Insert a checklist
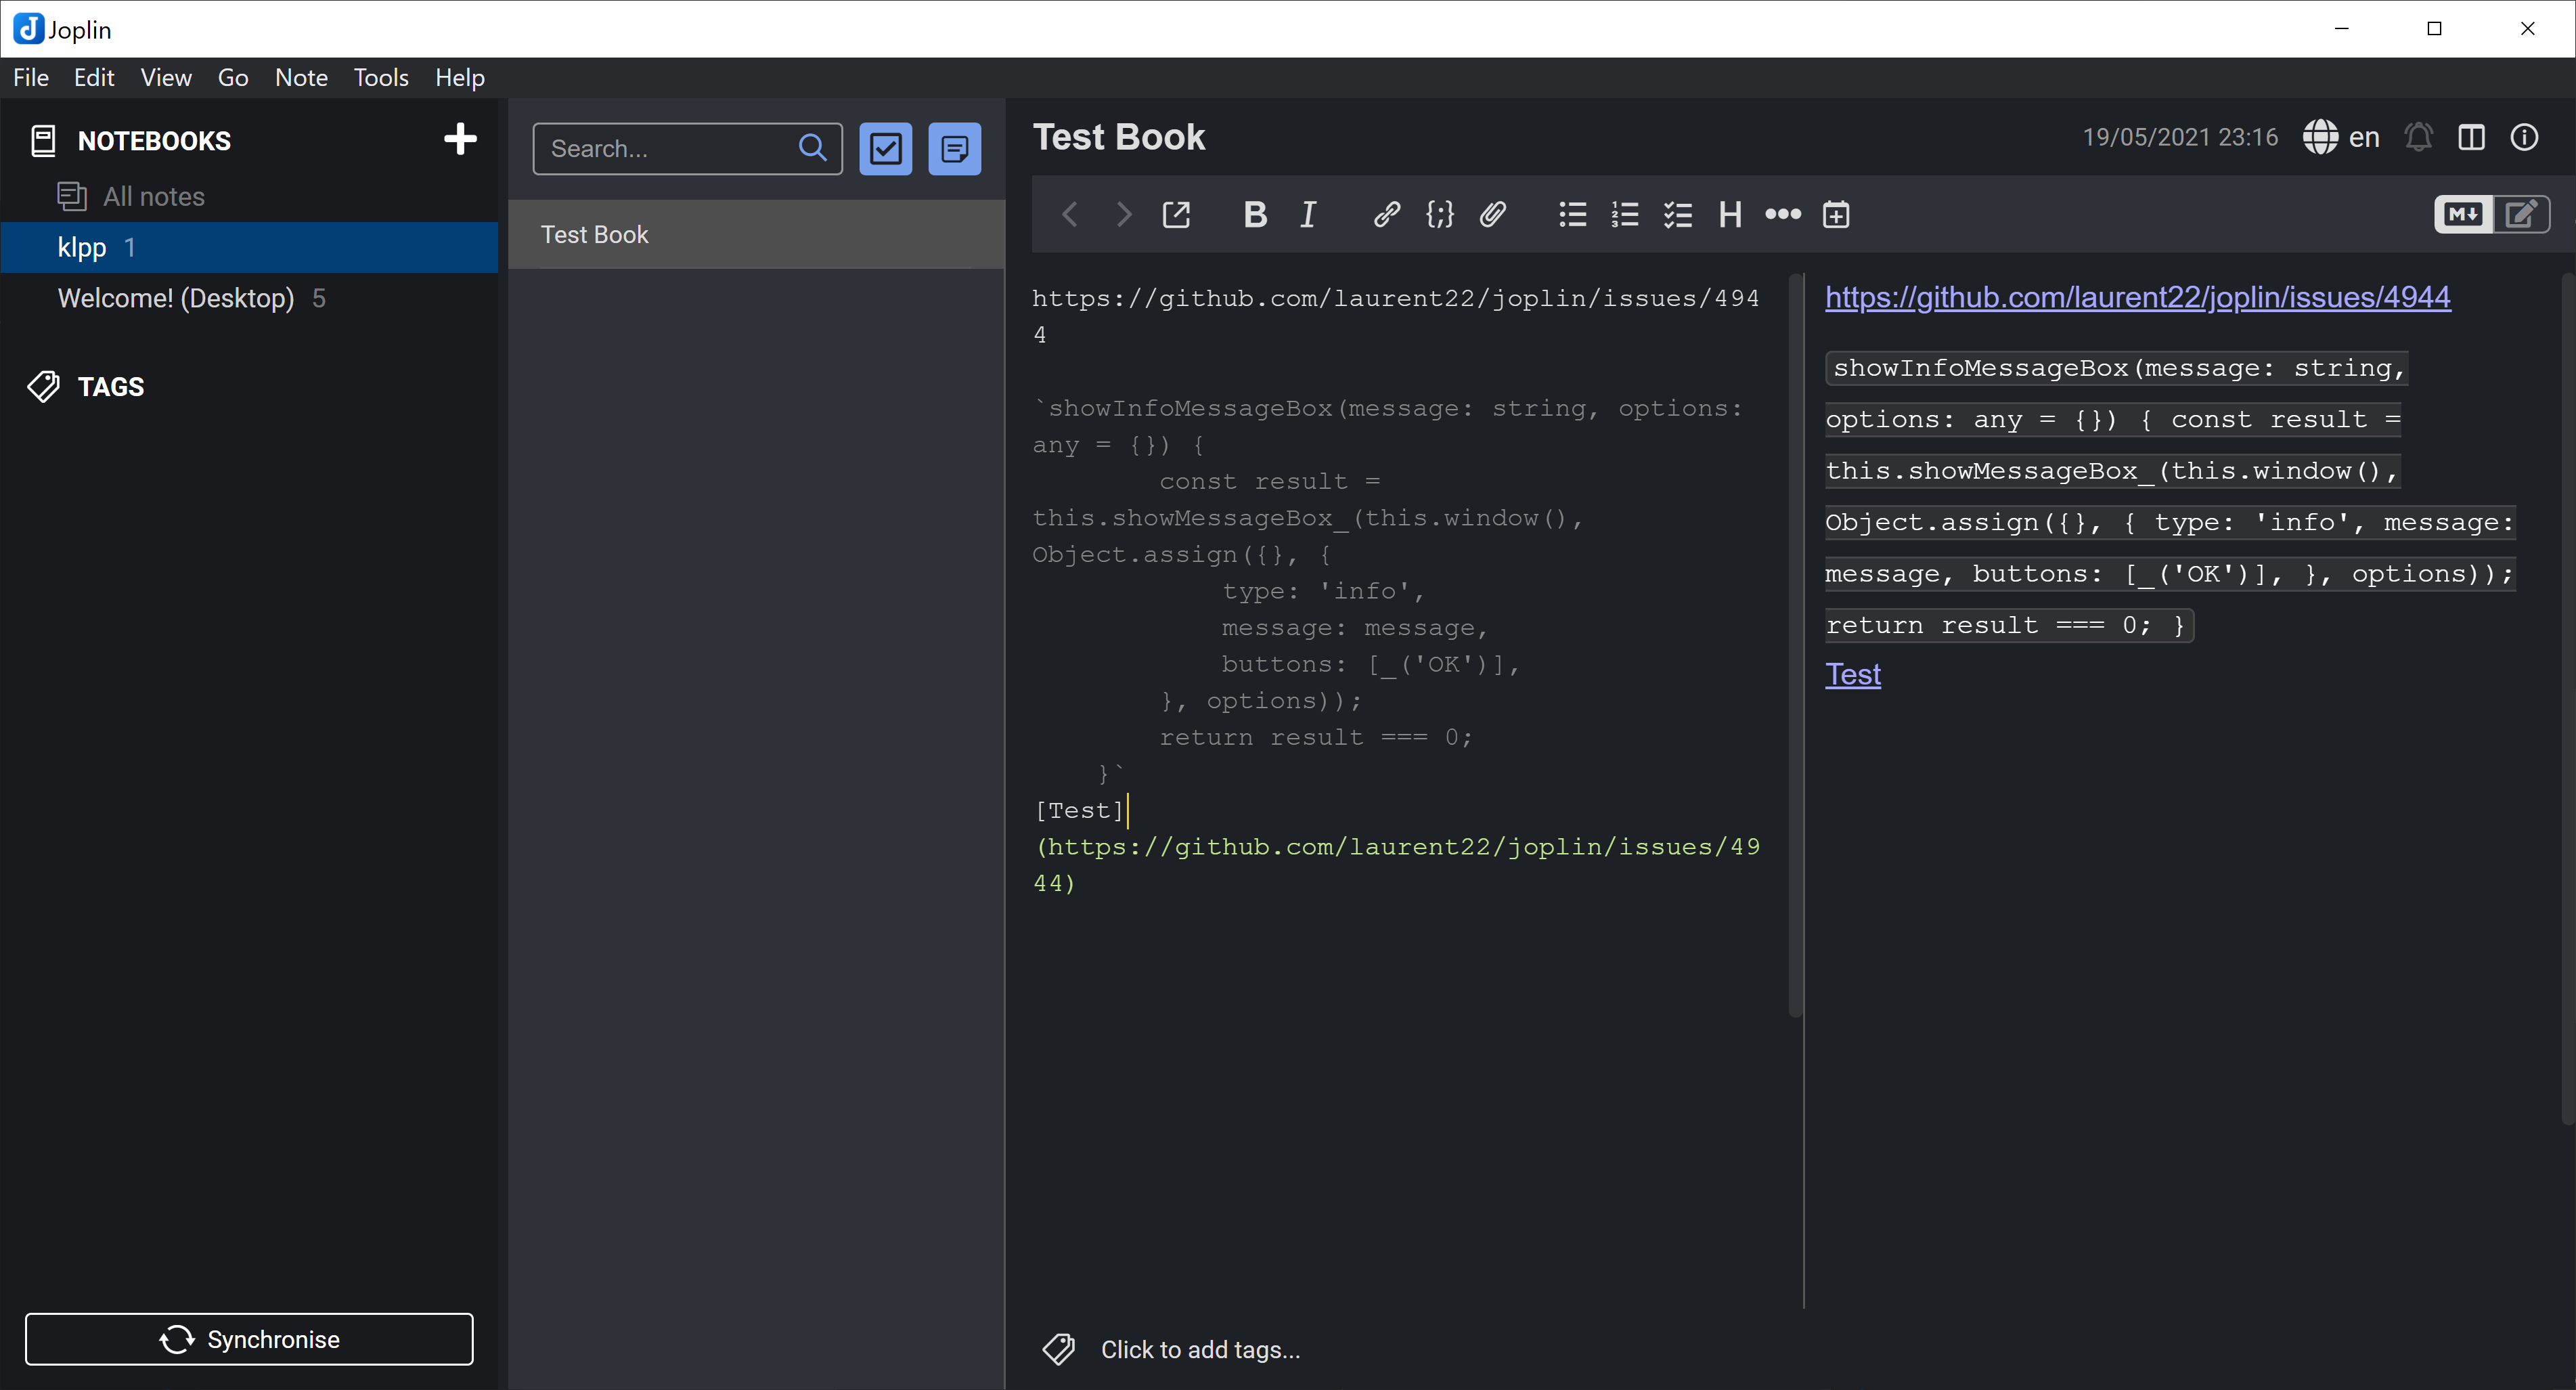 [x=1677, y=214]
